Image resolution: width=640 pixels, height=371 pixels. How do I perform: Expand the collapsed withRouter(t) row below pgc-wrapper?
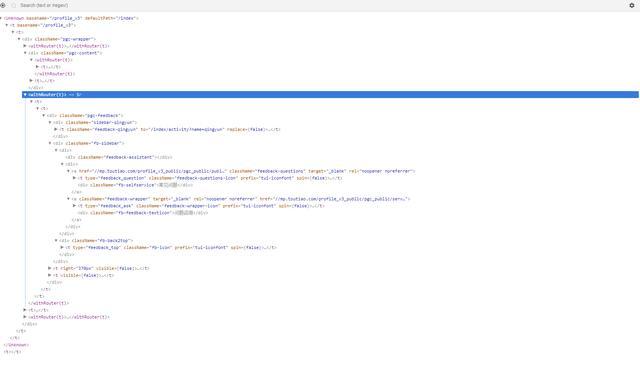coord(25,46)
